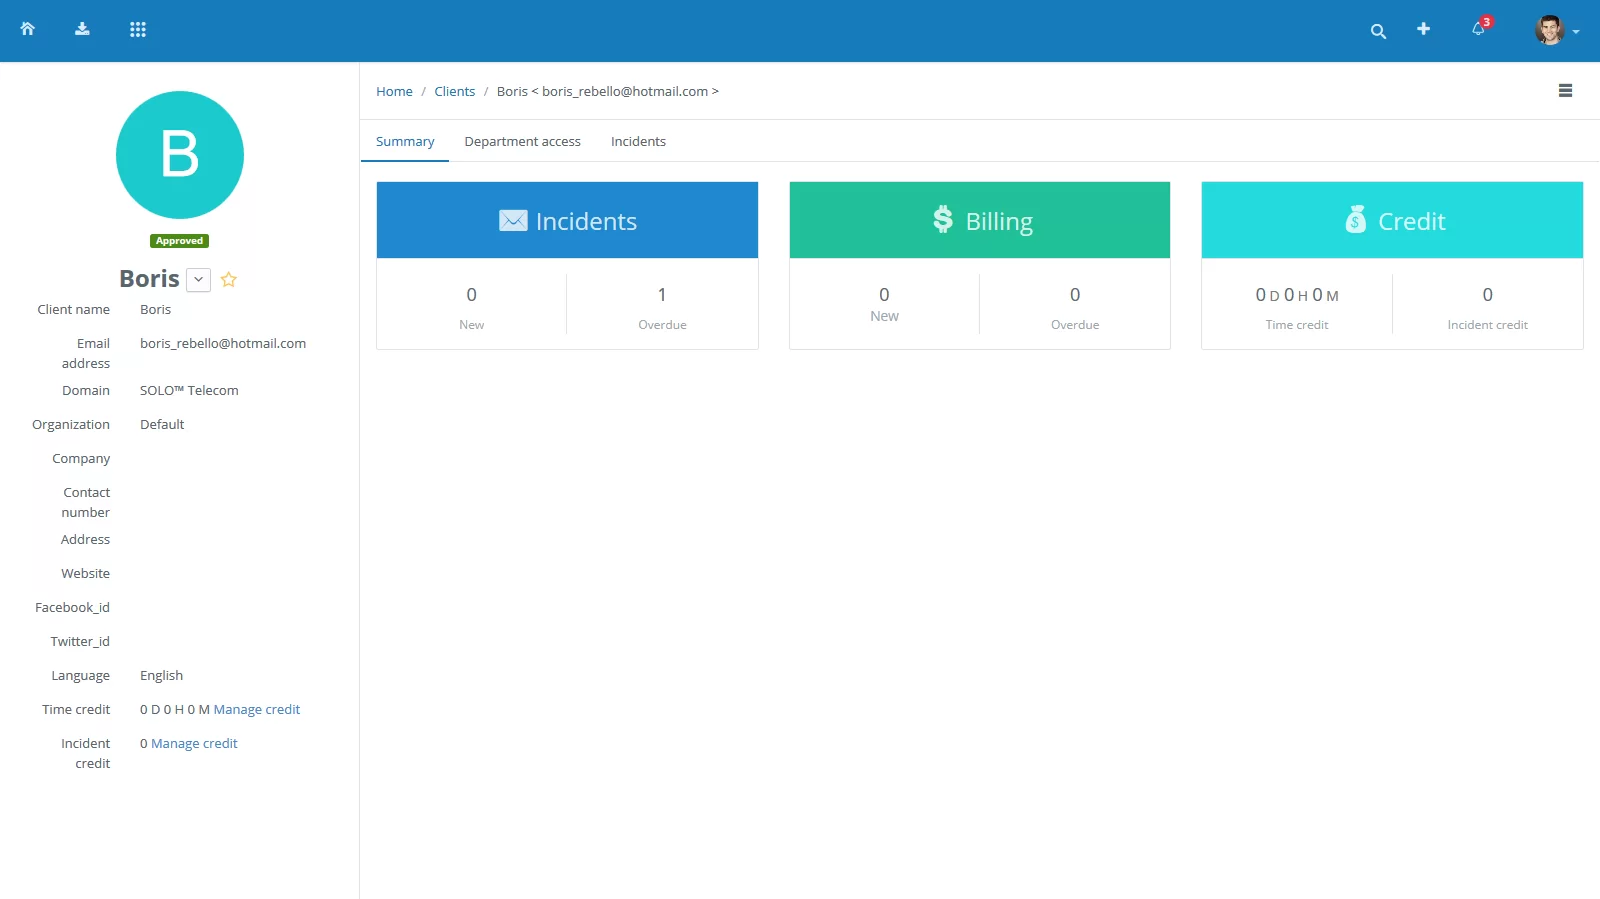Open the hamburger menu beside the breadcrumb
Screen dimensions: 1600x899
pyautogui.click(x=1565, y=91)
